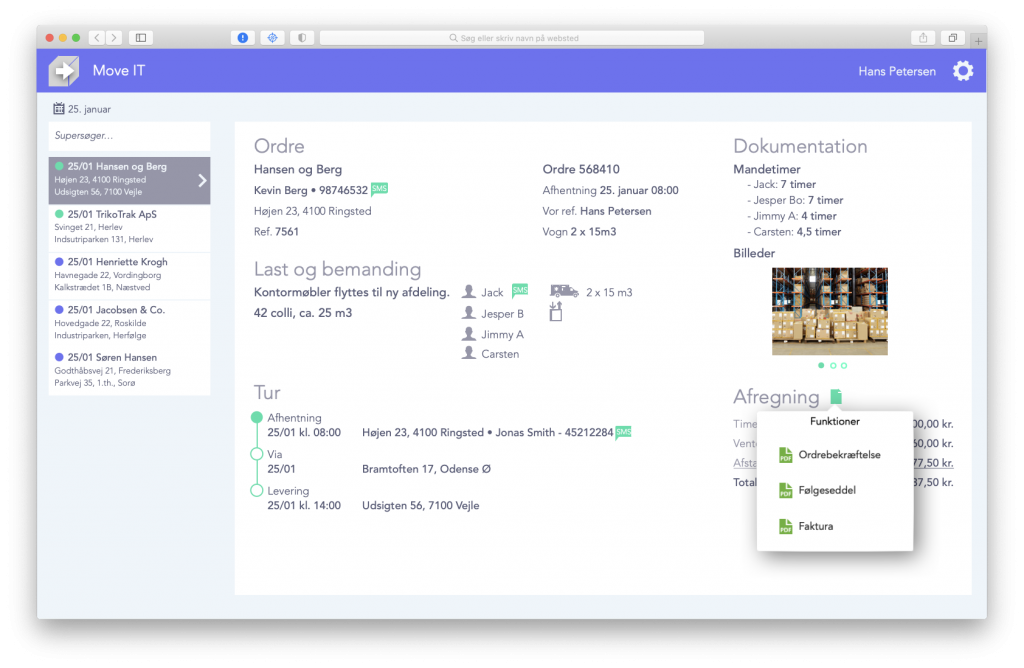Screen dimensions: 1024x668
Task: Send SMS to crew member Jack
Action: (x=520, y=290)
